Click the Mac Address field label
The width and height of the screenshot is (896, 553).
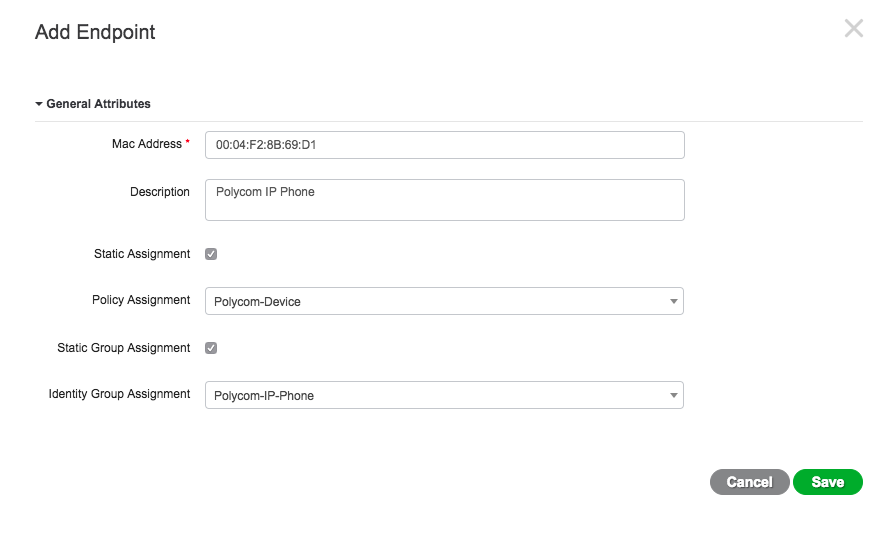point(146,144)
